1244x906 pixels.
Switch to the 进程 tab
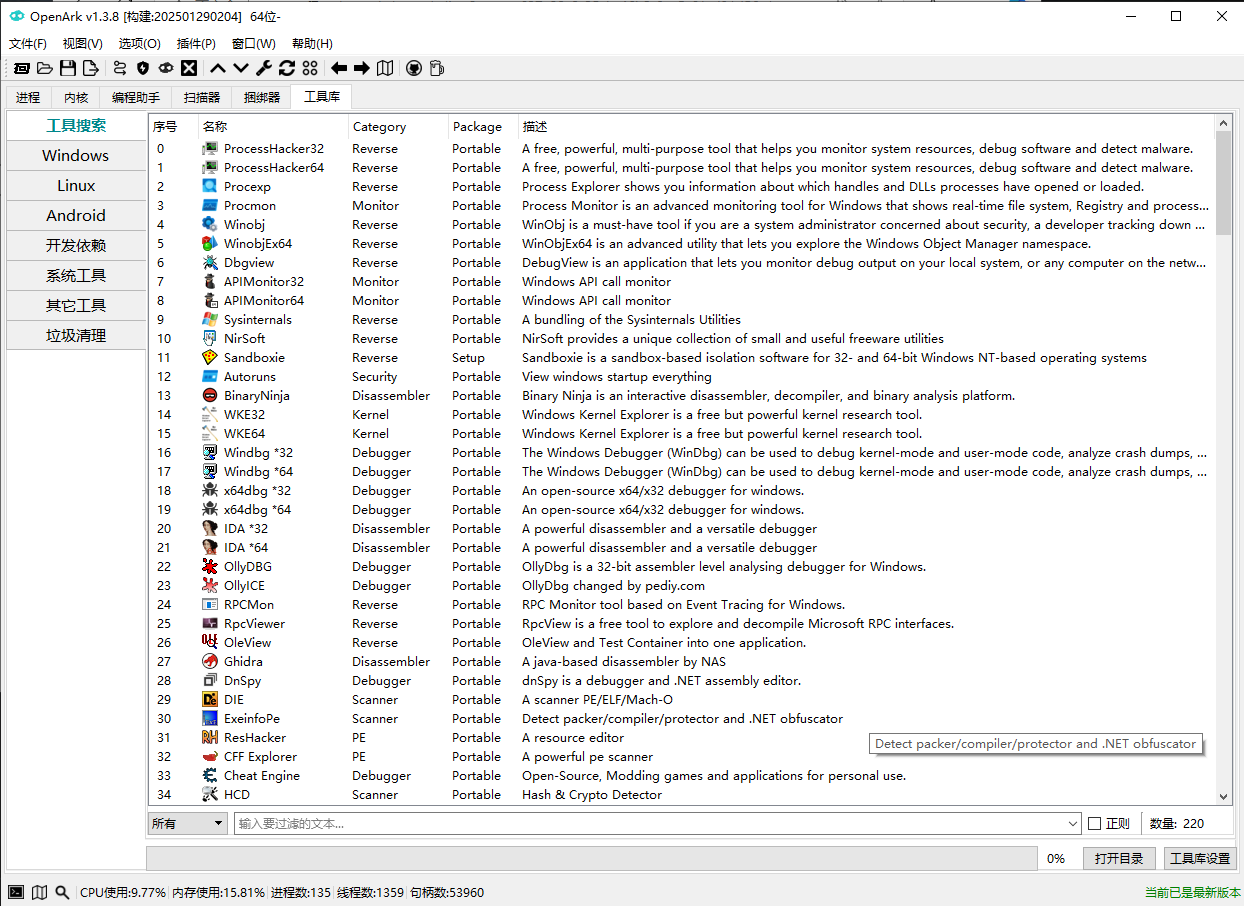[28, 97]
